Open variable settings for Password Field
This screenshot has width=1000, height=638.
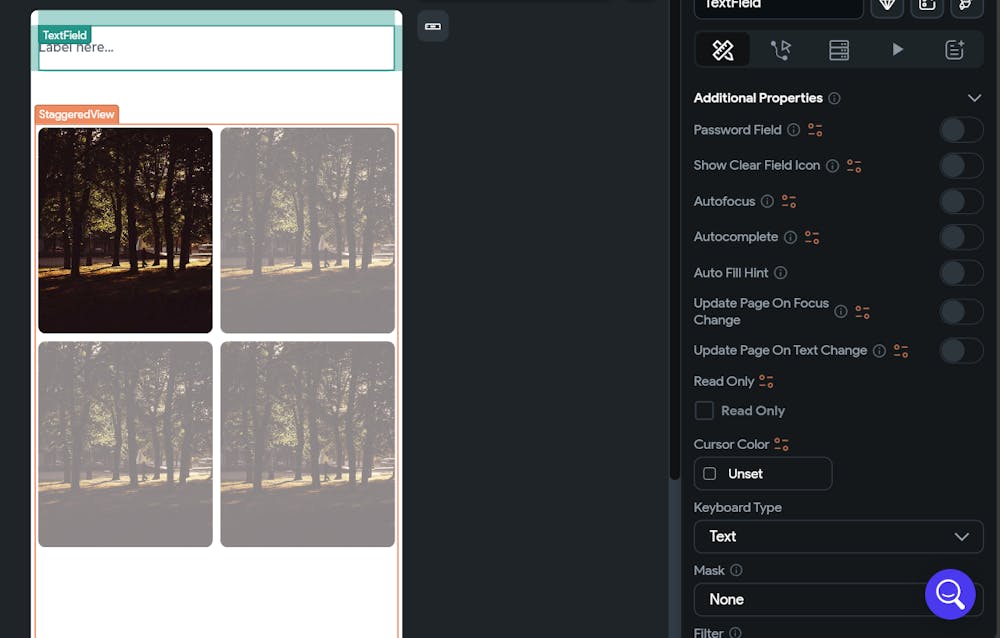click(815, 130)
